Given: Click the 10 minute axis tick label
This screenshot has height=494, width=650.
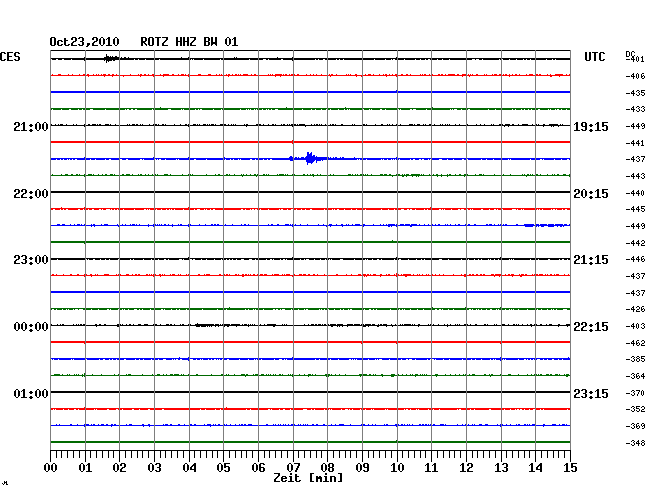Looking at the screenshot, I should (x=397, y=468).
